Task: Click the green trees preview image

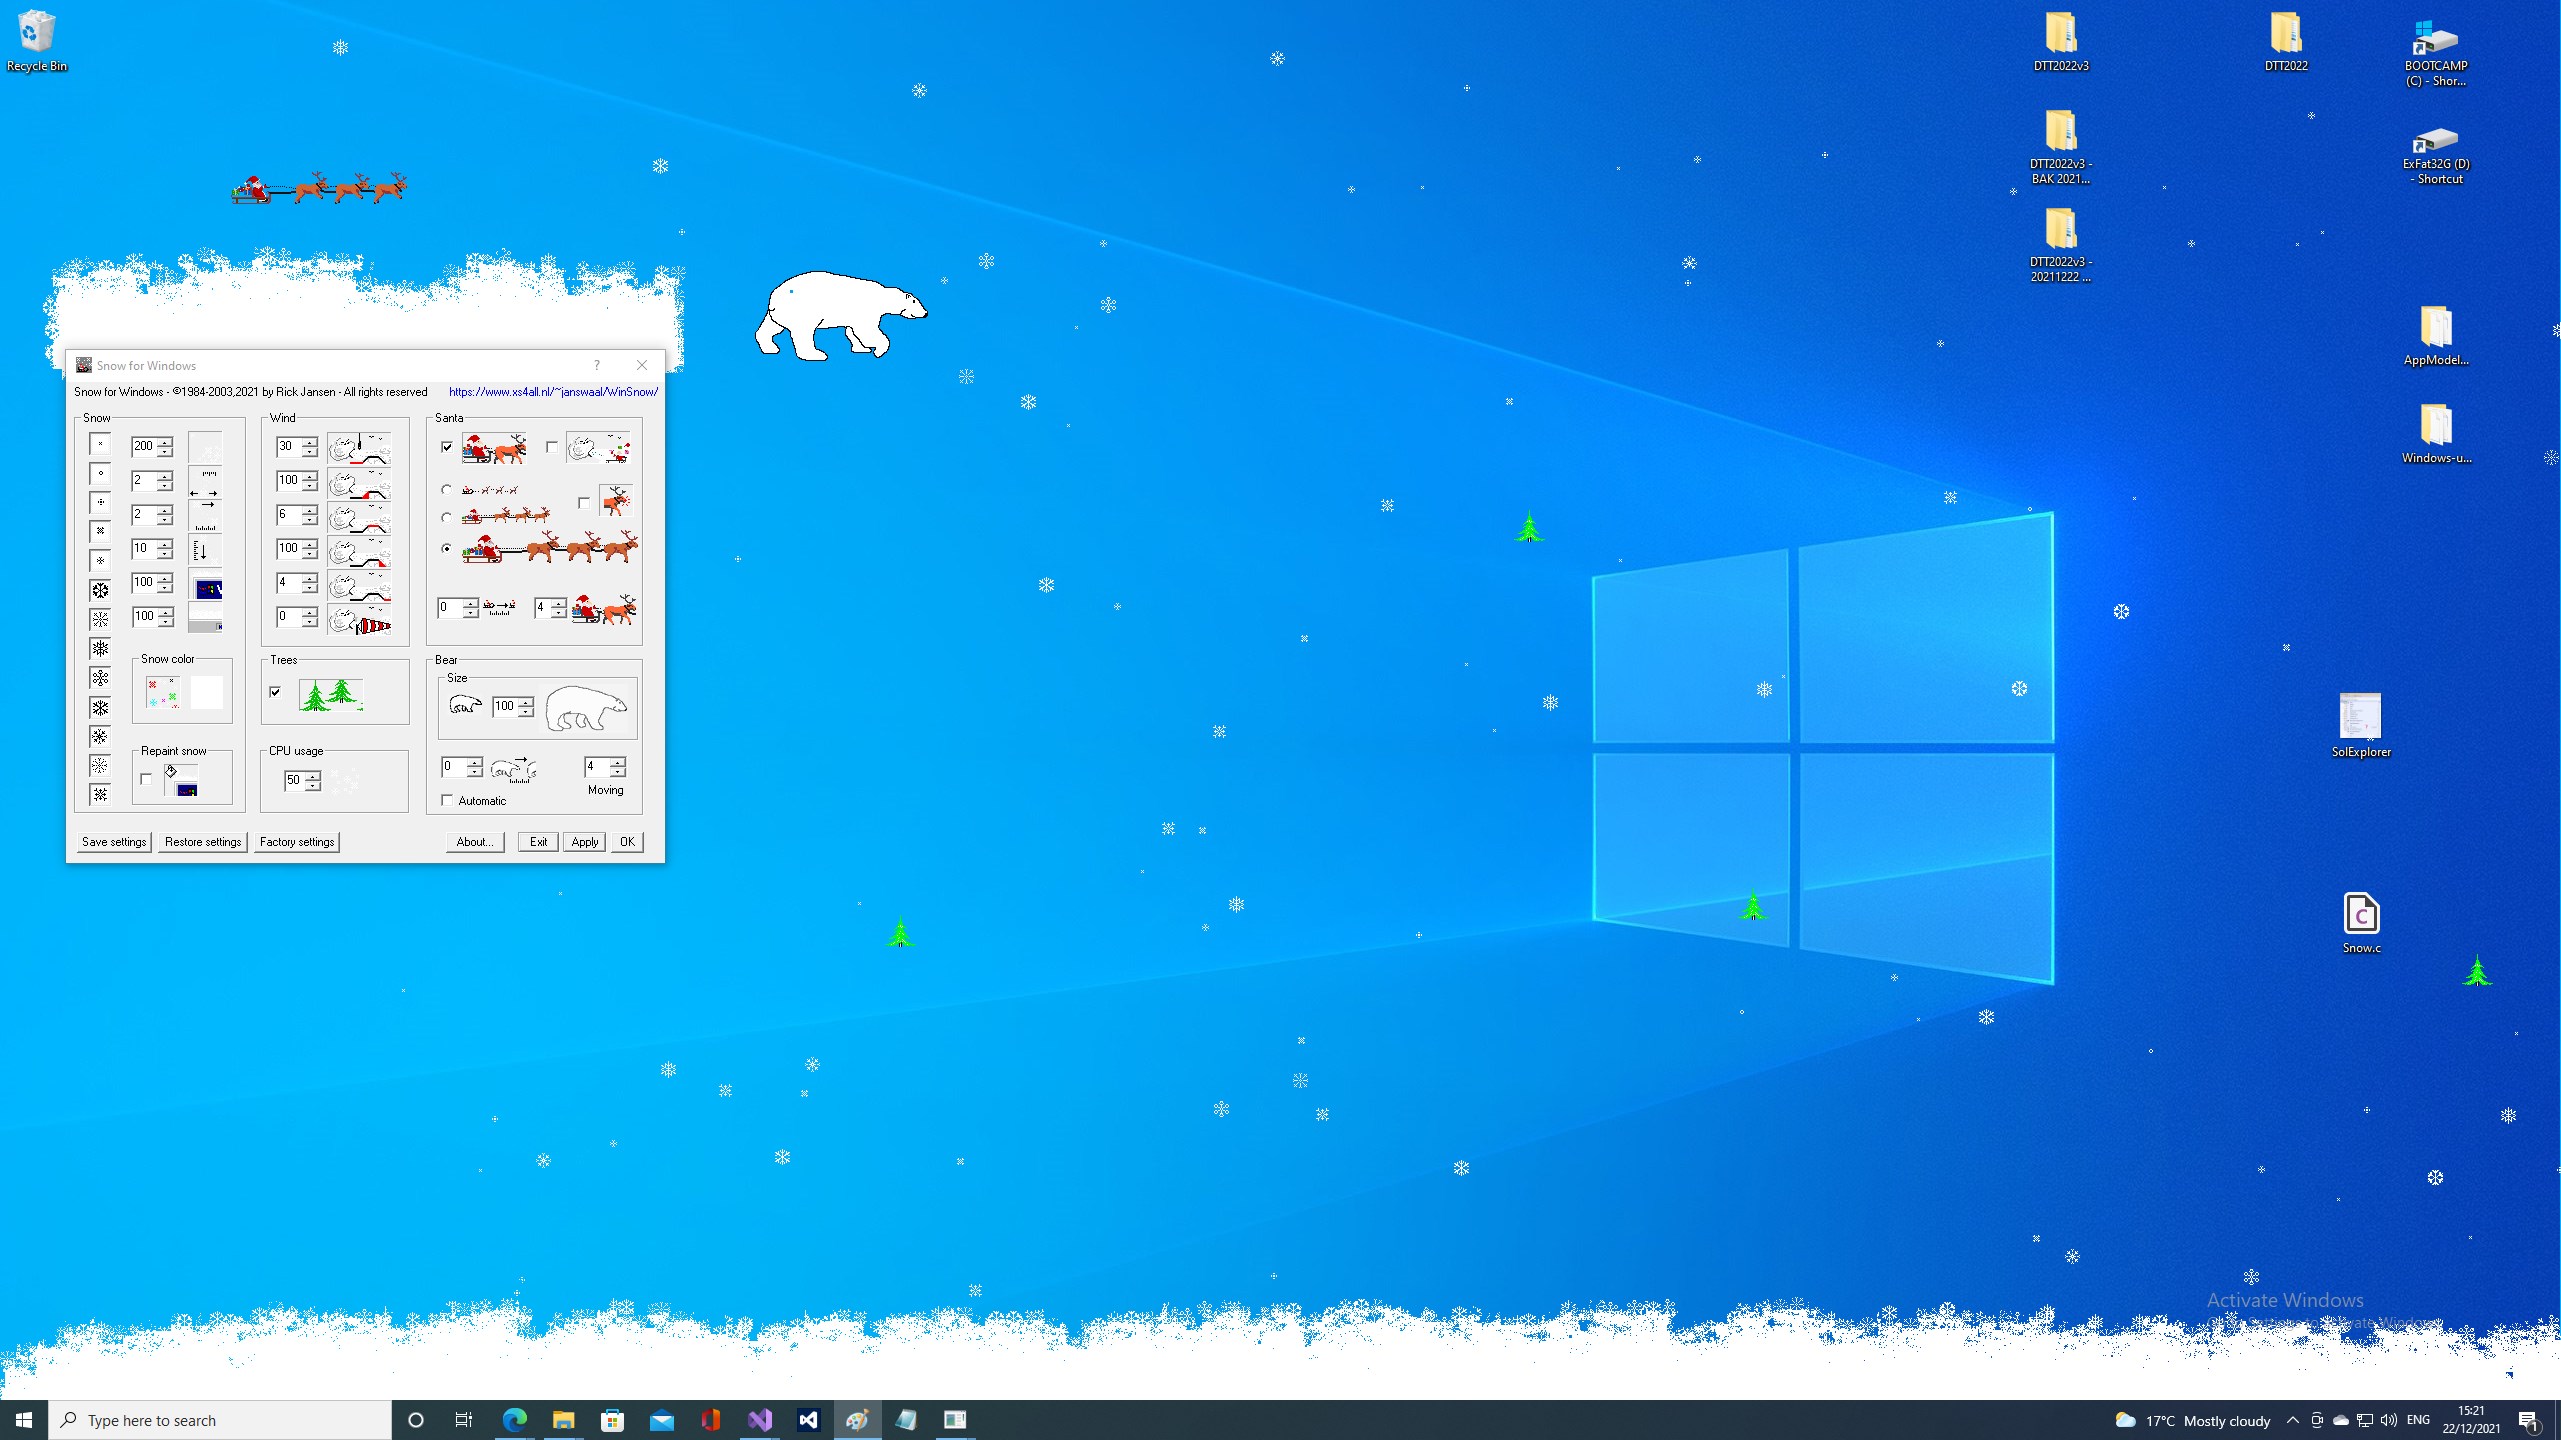Action: point(330,693)
